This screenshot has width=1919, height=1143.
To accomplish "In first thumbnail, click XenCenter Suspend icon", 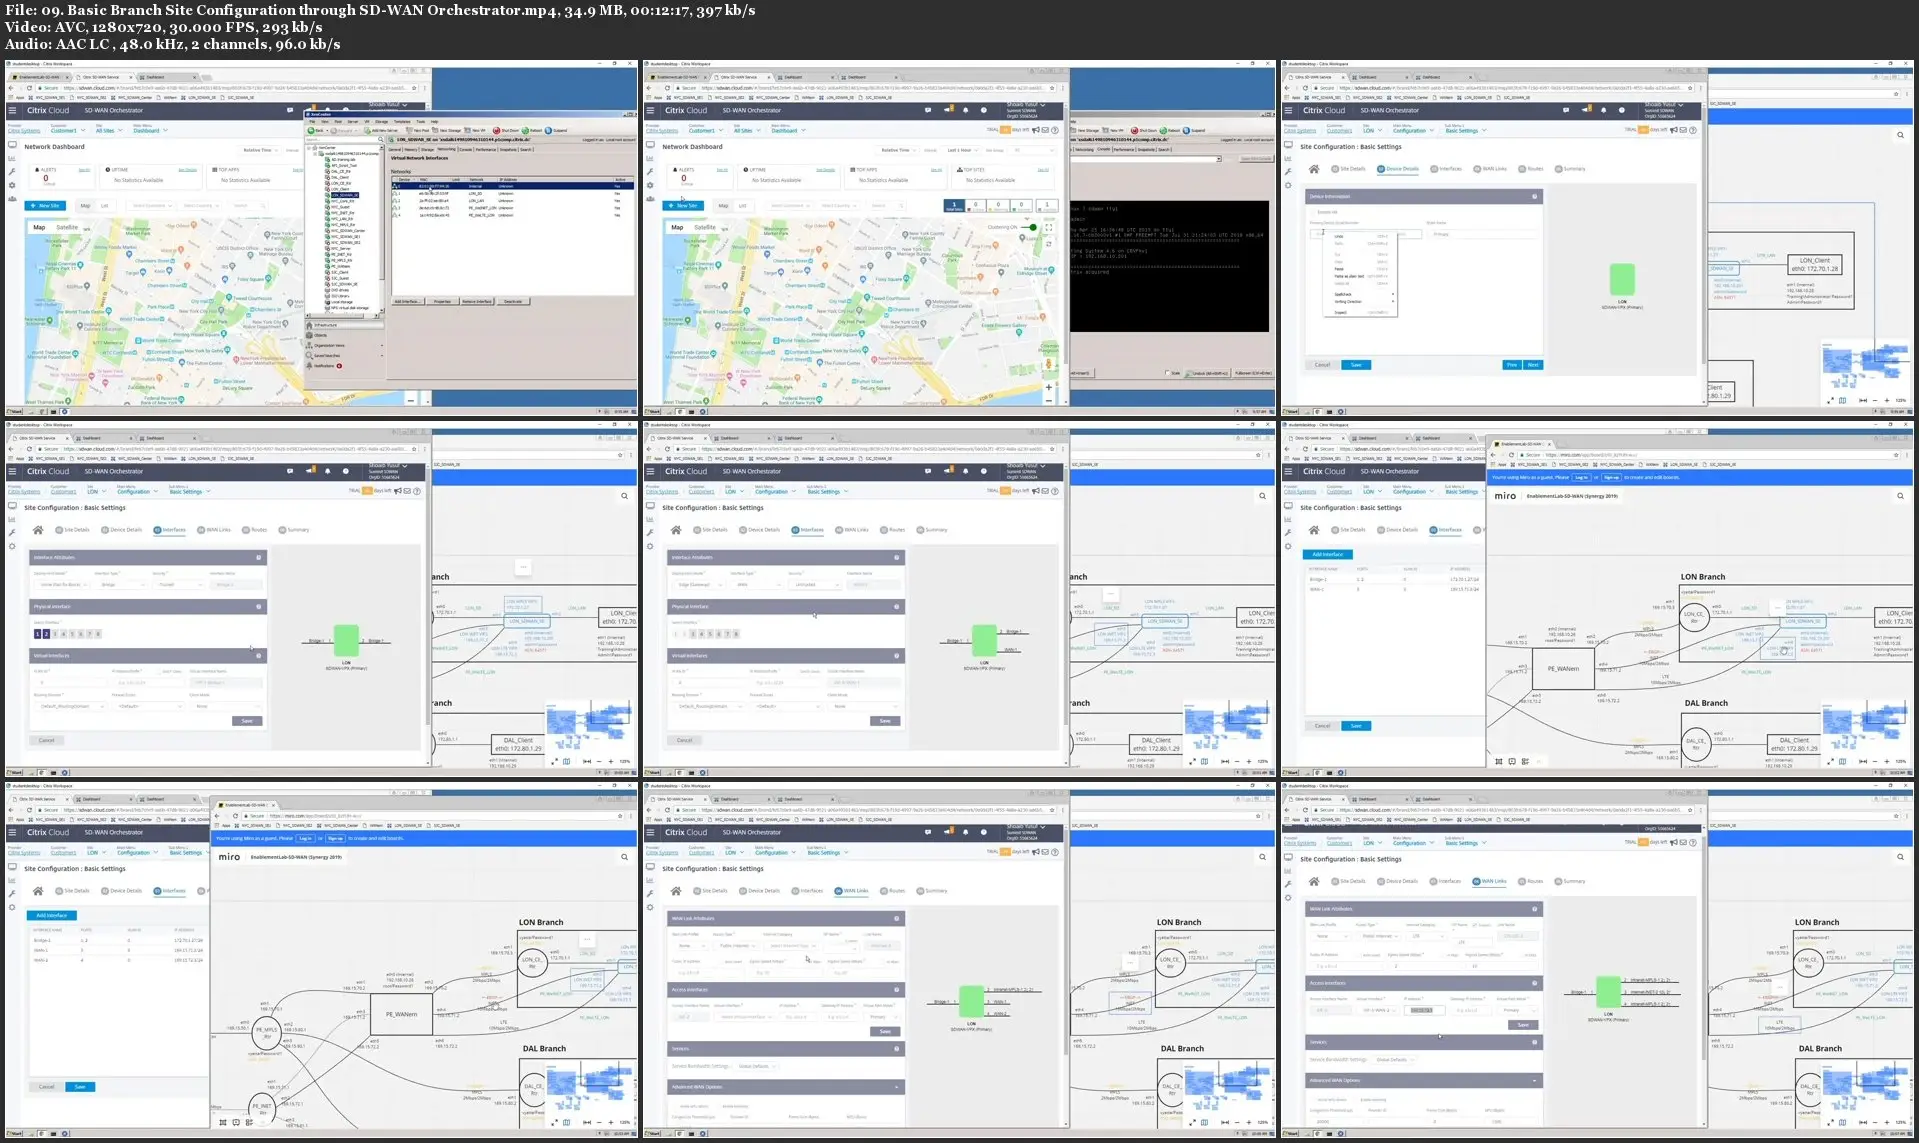I will pyautogui.click(x=549, y=130).
